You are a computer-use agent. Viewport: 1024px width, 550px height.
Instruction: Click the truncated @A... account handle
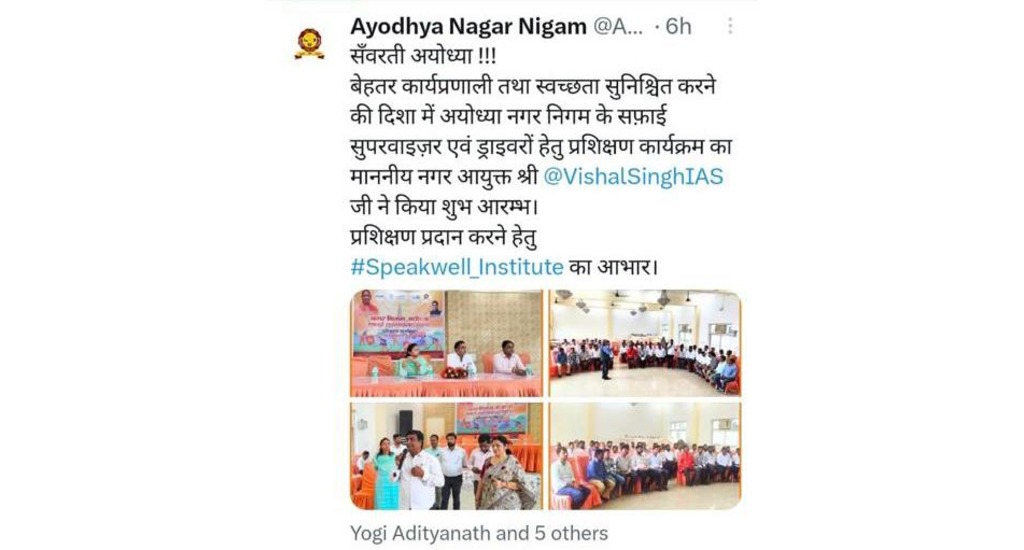[617, 26]
